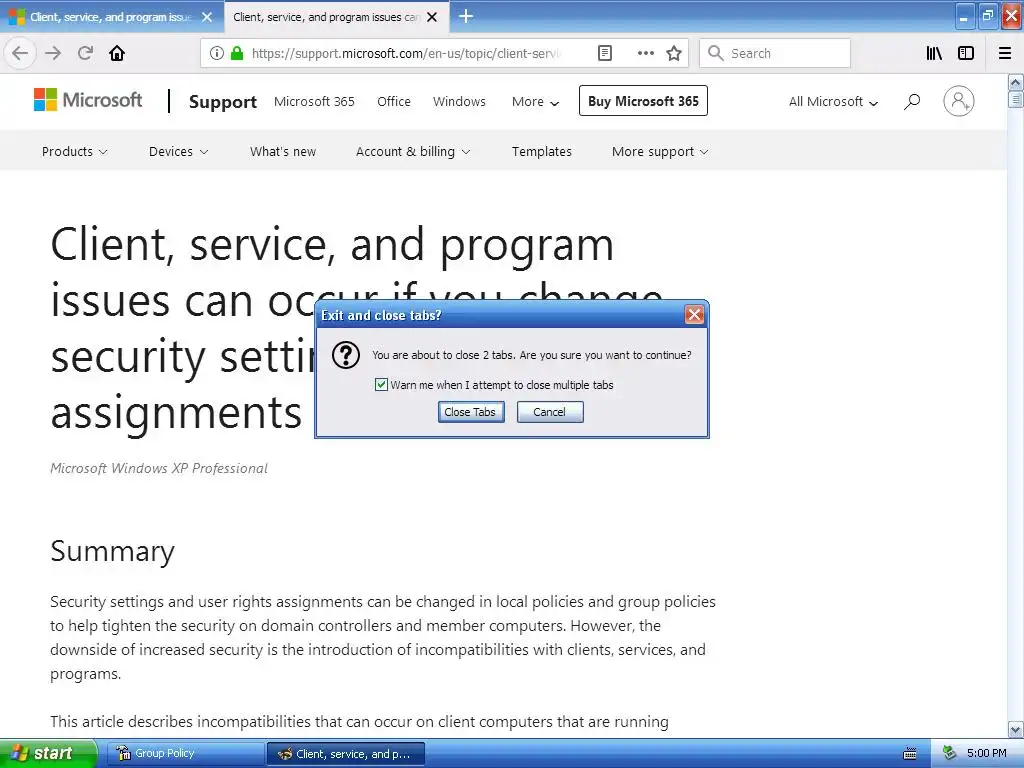1024x768 pixels.
Task: Click the taskbar keyboard icon
Action: [910, 754]
